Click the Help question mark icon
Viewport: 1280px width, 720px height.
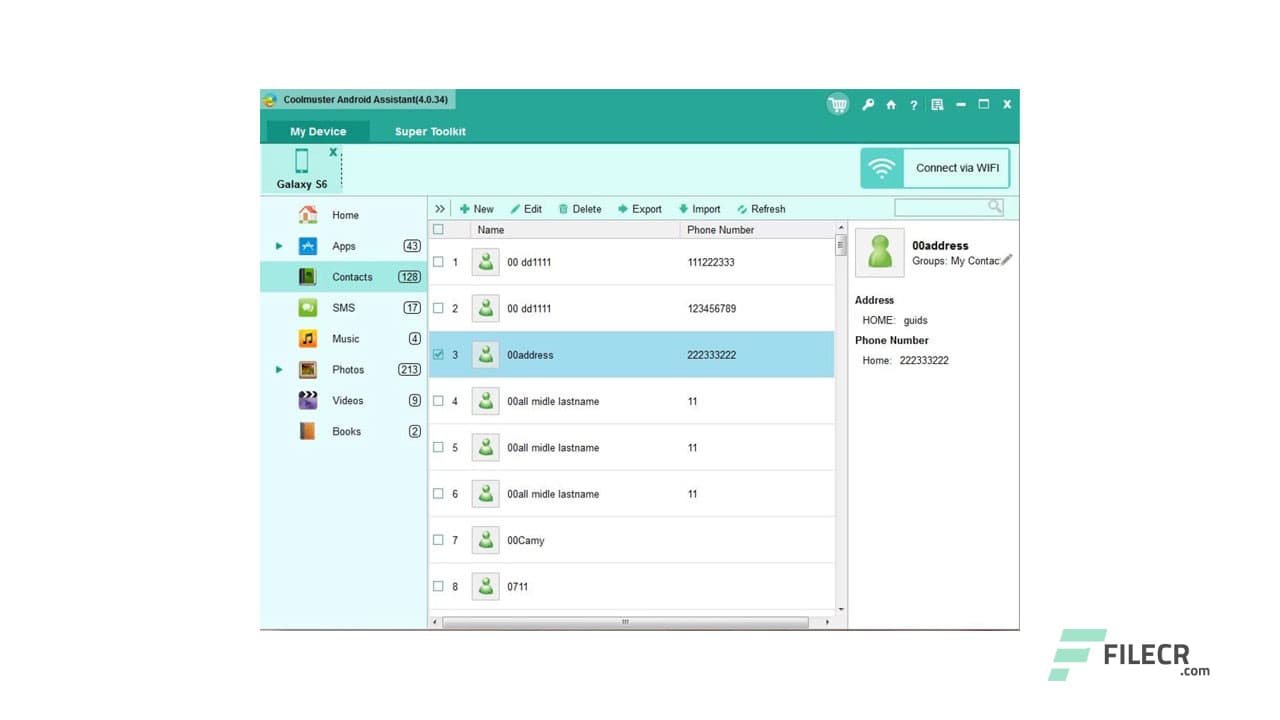(913, 104)
